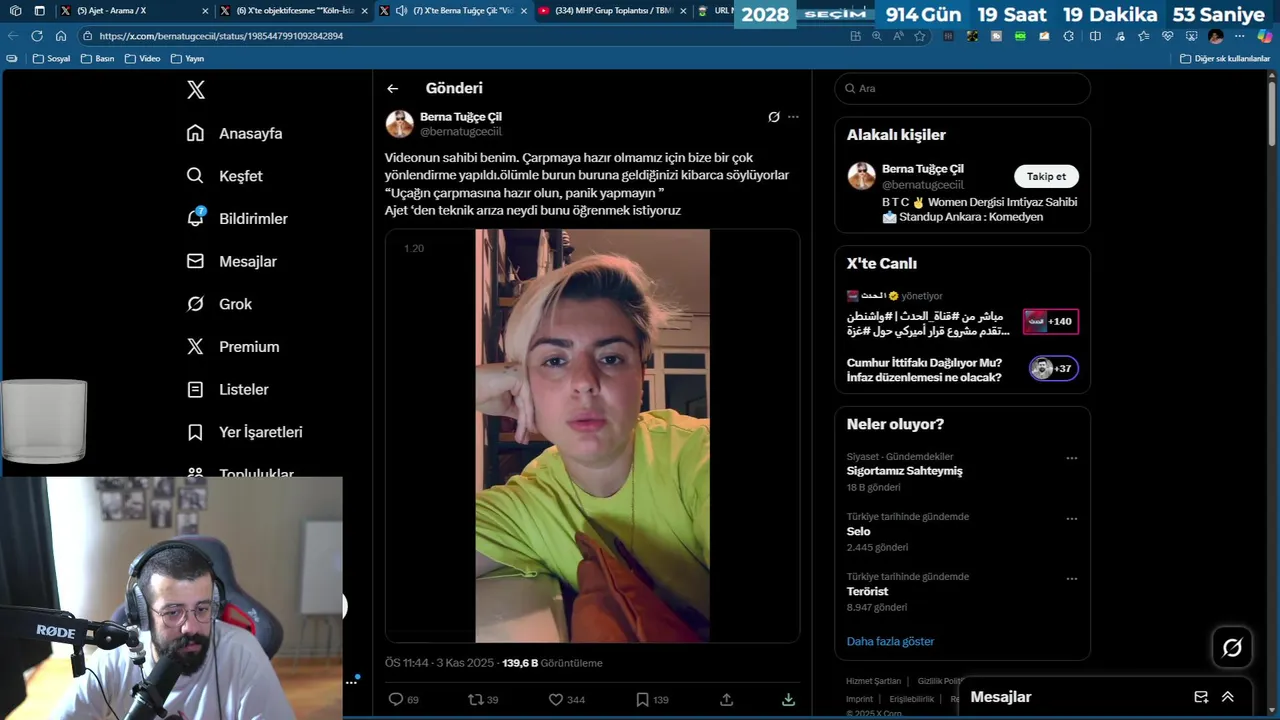The height and width of the screenshot is (720, 1280).
Task: Open the X logo home icon
Action: pyautogui.click(x=196, y=90)
